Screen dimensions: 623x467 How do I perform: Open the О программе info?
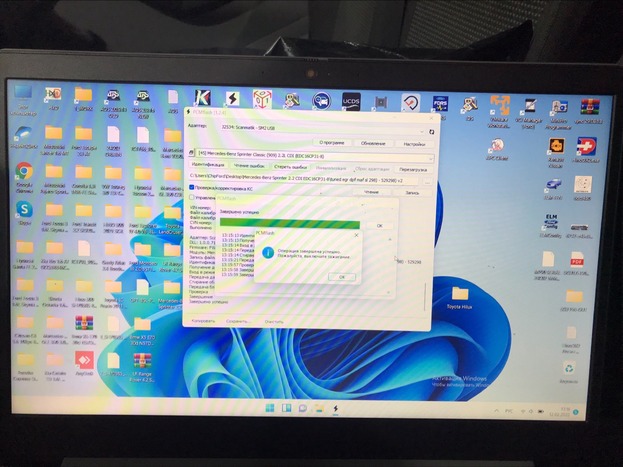(x=330, y=143)
